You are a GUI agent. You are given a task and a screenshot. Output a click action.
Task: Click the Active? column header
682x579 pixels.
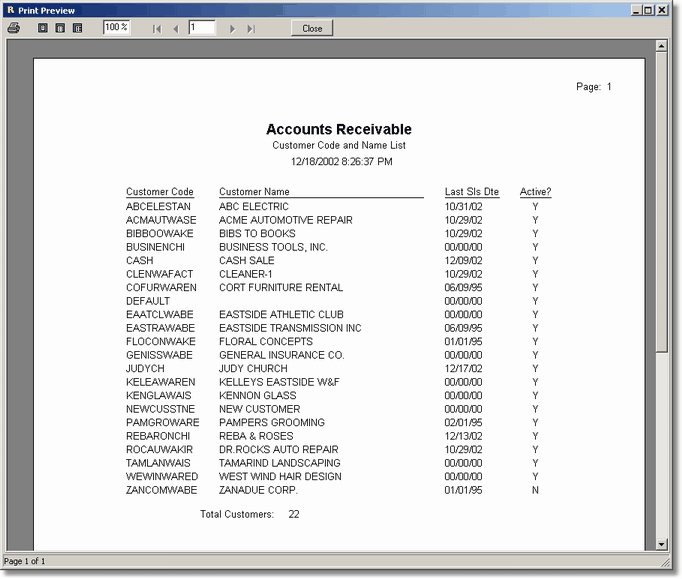[535, 192]
